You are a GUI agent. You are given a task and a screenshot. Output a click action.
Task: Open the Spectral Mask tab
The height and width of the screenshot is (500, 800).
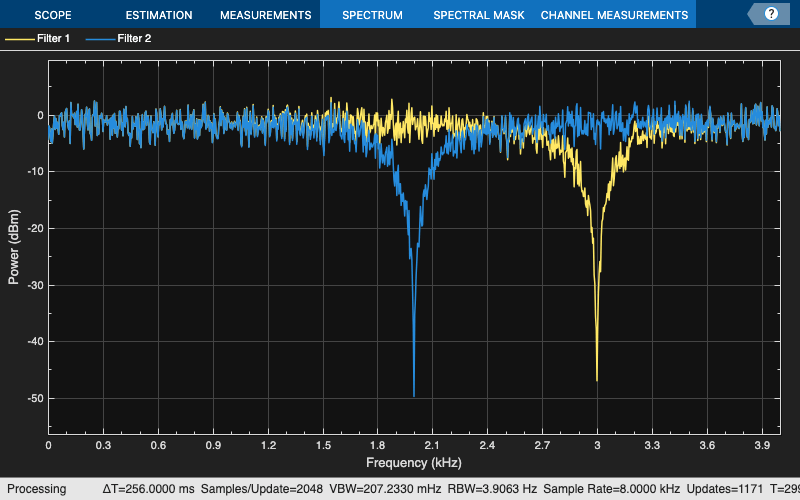479,15
